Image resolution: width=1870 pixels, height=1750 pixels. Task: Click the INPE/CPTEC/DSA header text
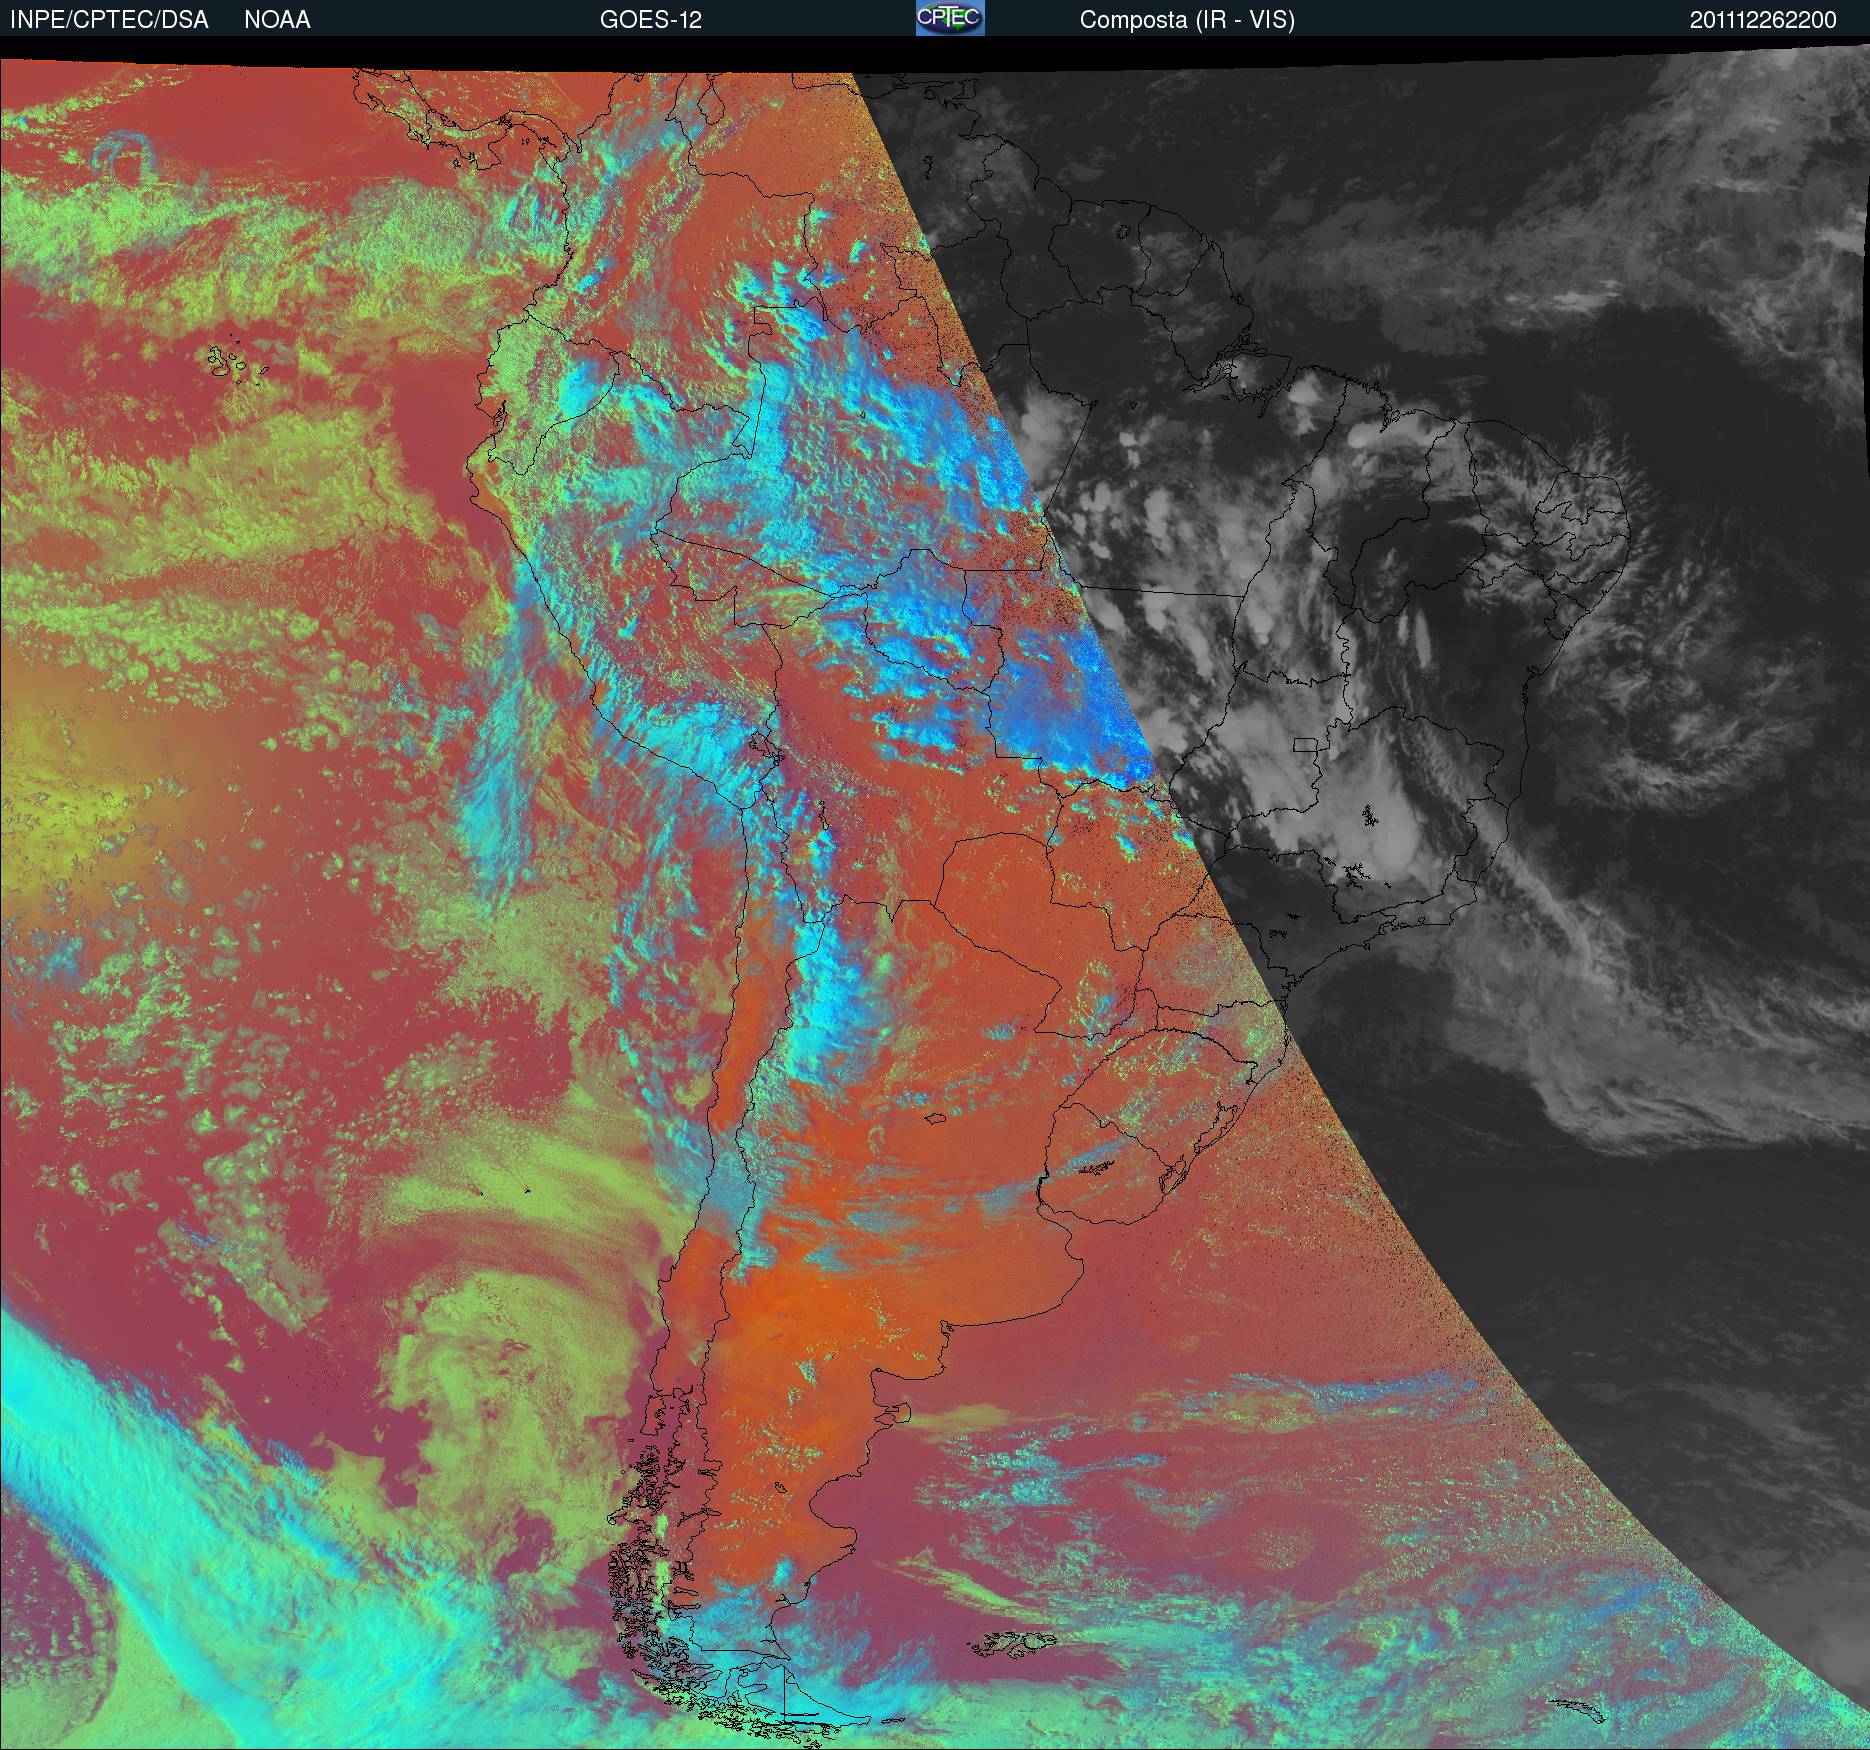pyautogui.click(x=109, y=20)
